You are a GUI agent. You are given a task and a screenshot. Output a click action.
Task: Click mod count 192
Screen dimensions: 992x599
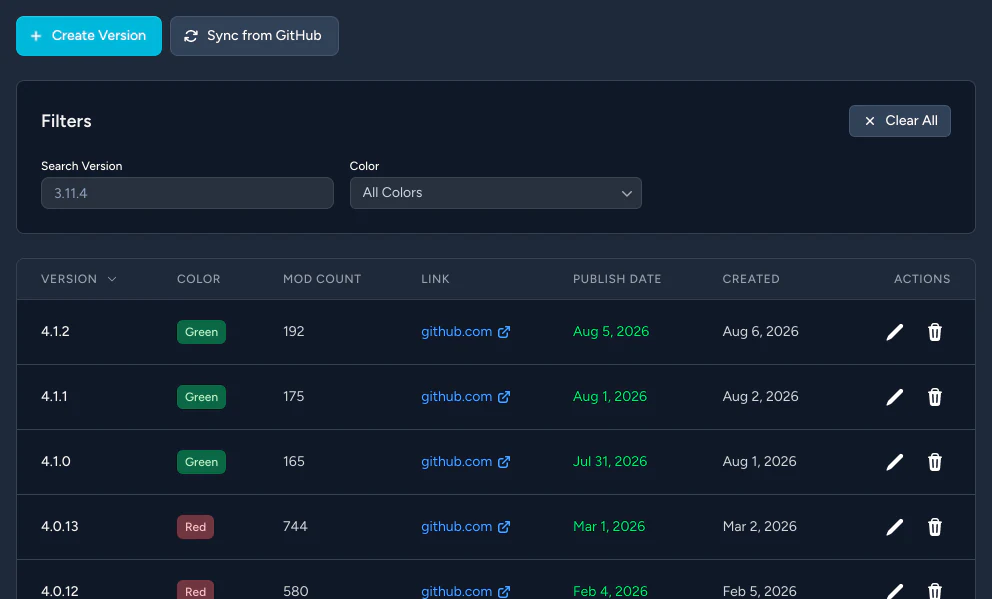click(294, 331)
